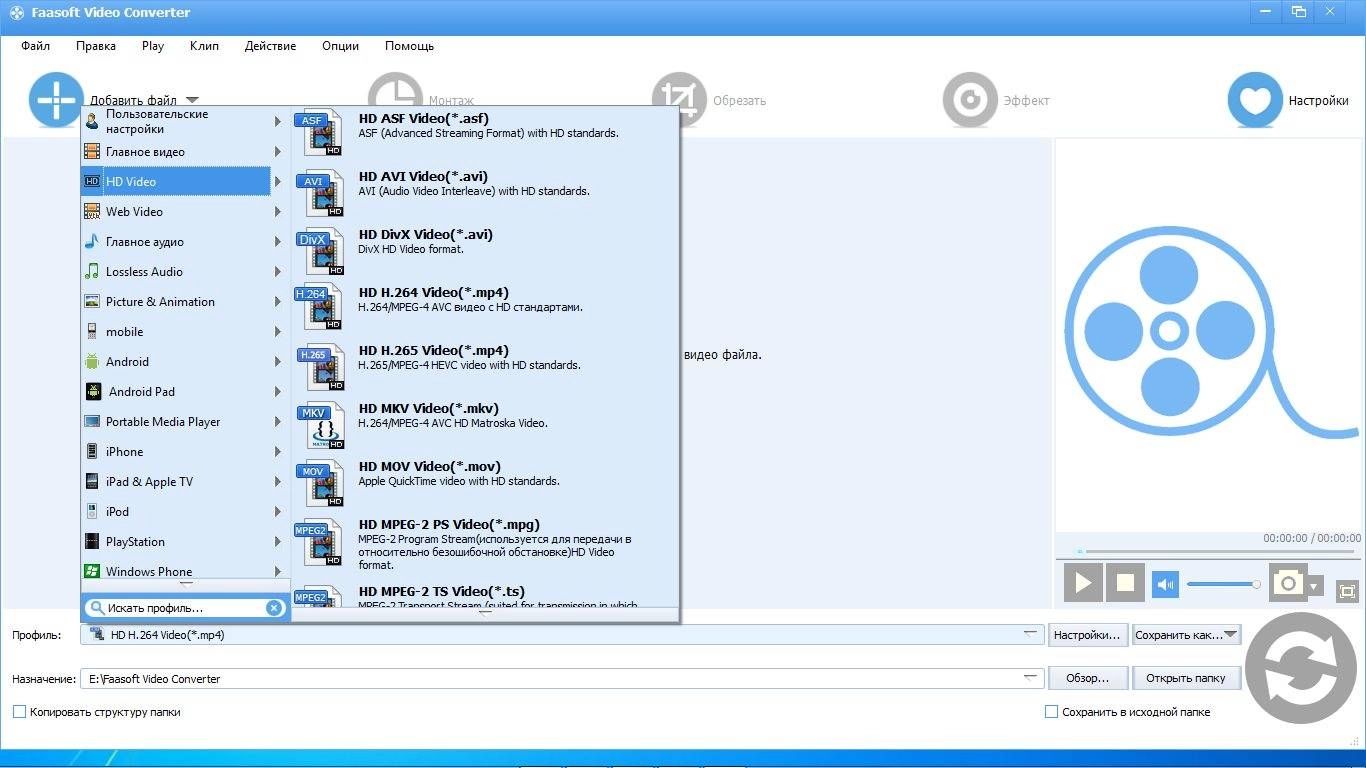Clear the profile search with the X icon
Image resolution: width=1366 pixels, height=768 pixels.
(x=274, y=608)
